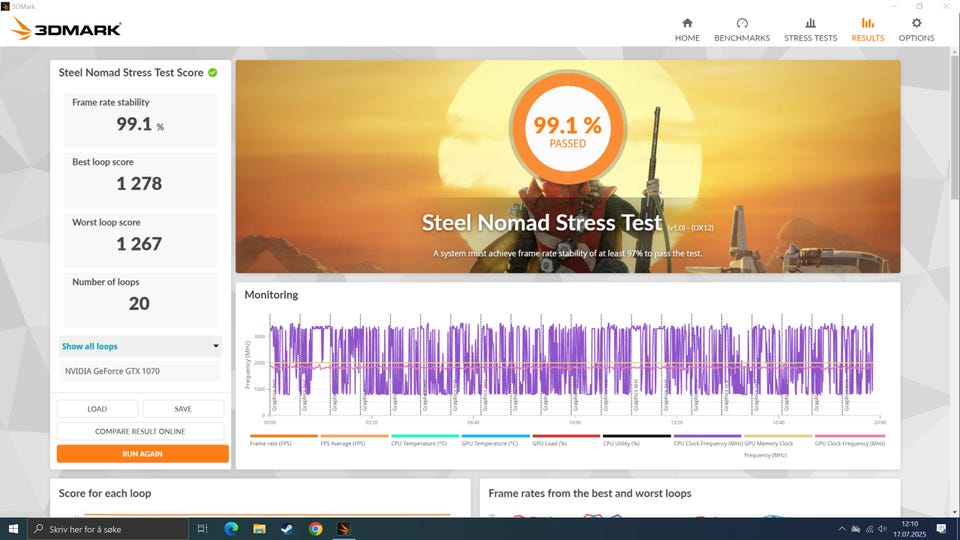
Task: Click the green validation checkmark icon
Action: (213, 73)
